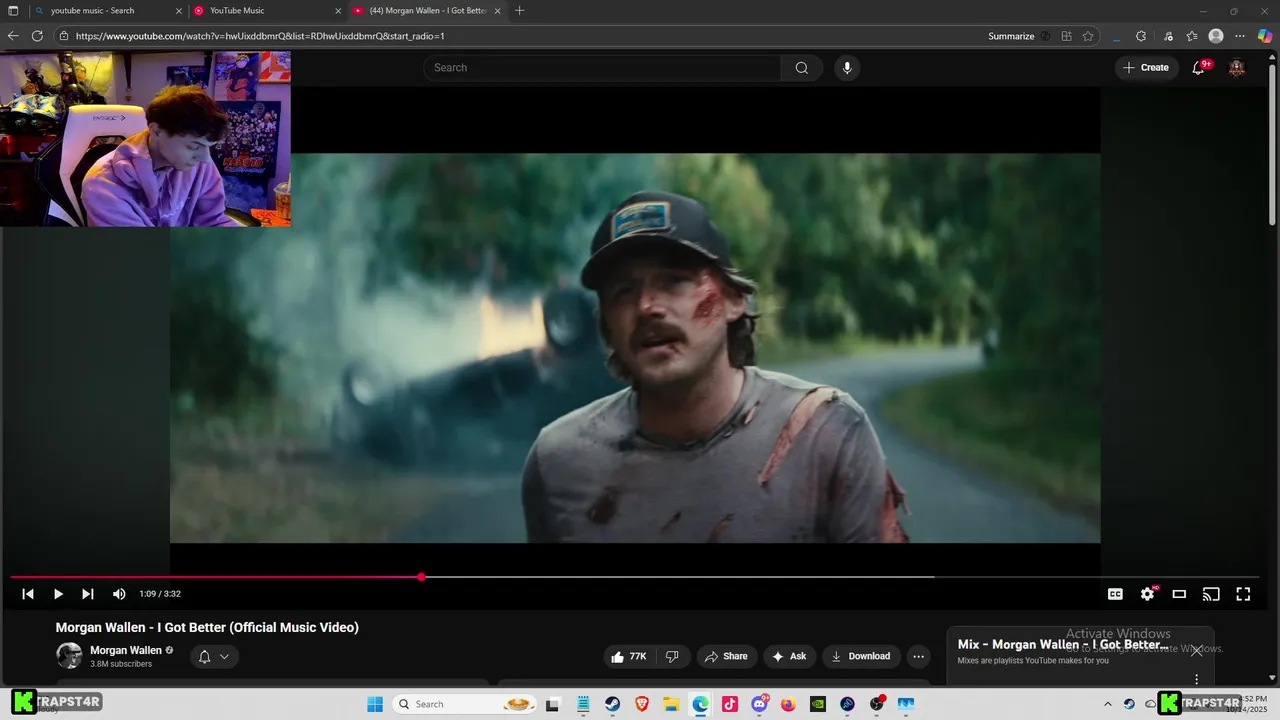The height and width of the screenshot is (720, 1280).
Task: Open File Explorer from taskbar
Action: (x=671, y=704)
